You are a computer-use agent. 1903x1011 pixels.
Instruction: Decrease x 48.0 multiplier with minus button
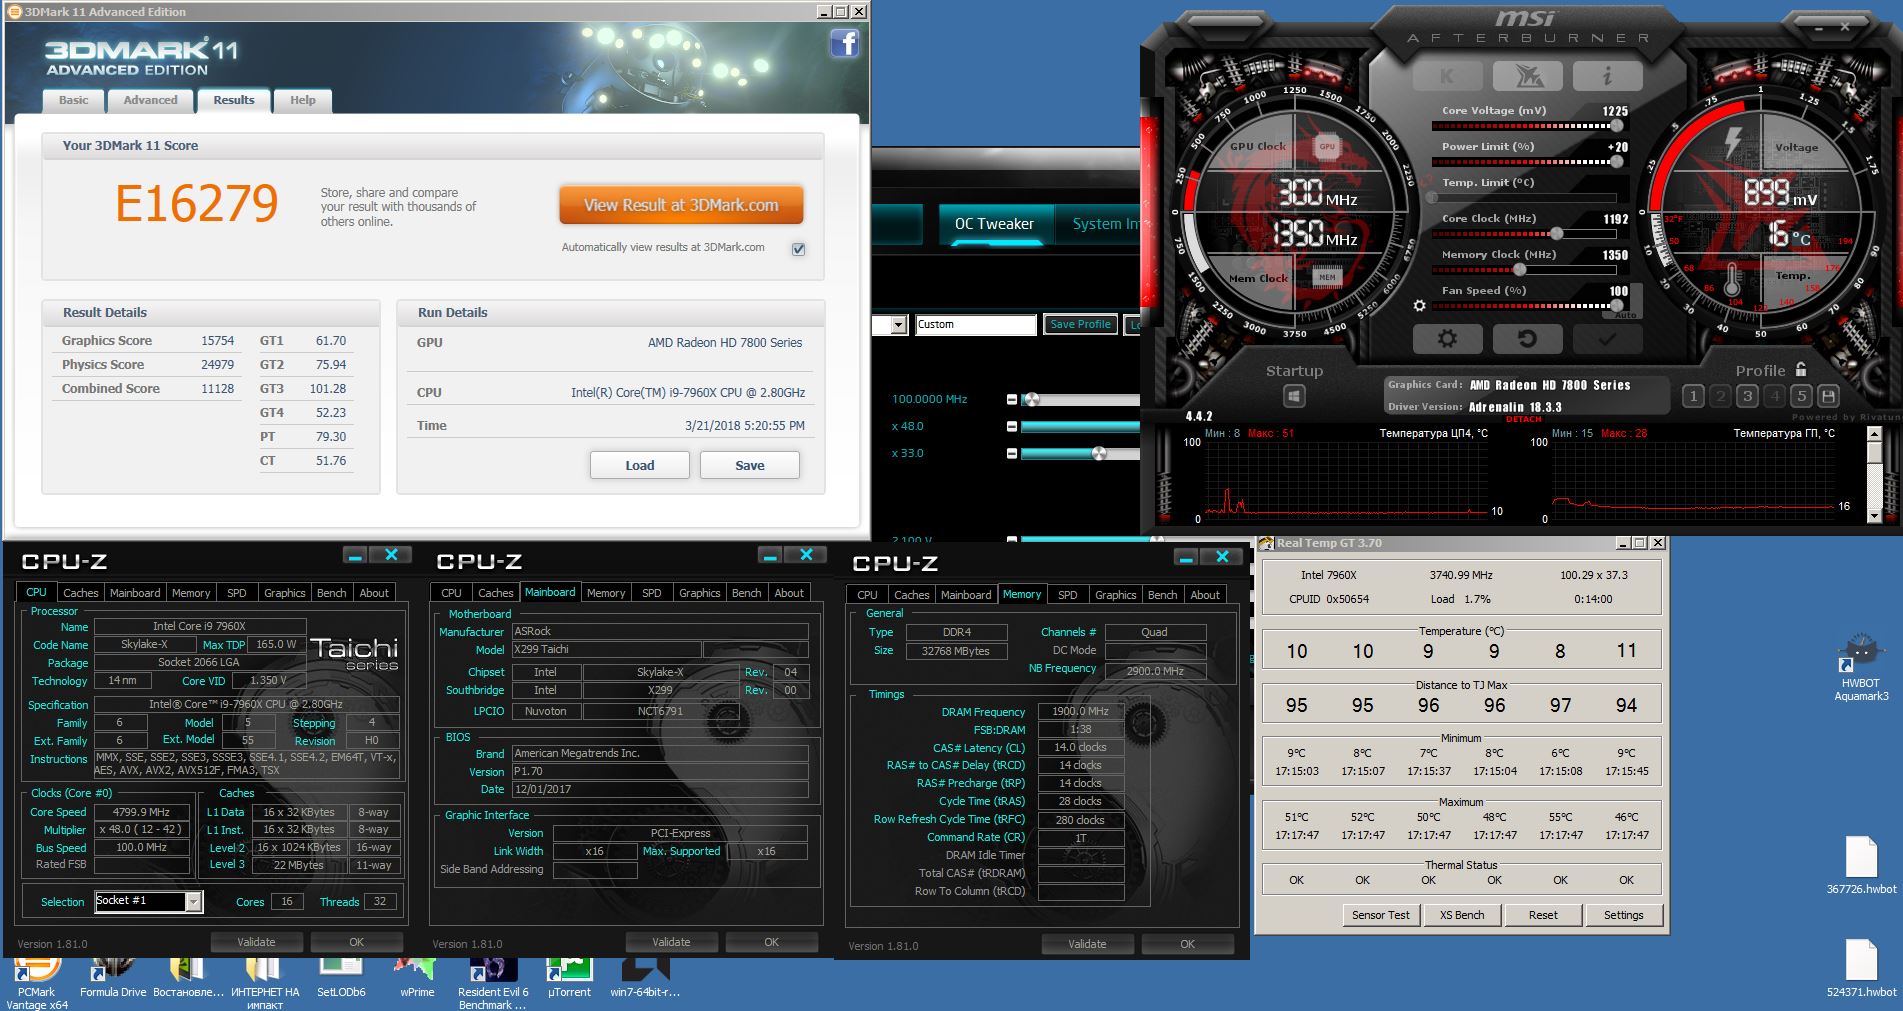(1011, 426)
